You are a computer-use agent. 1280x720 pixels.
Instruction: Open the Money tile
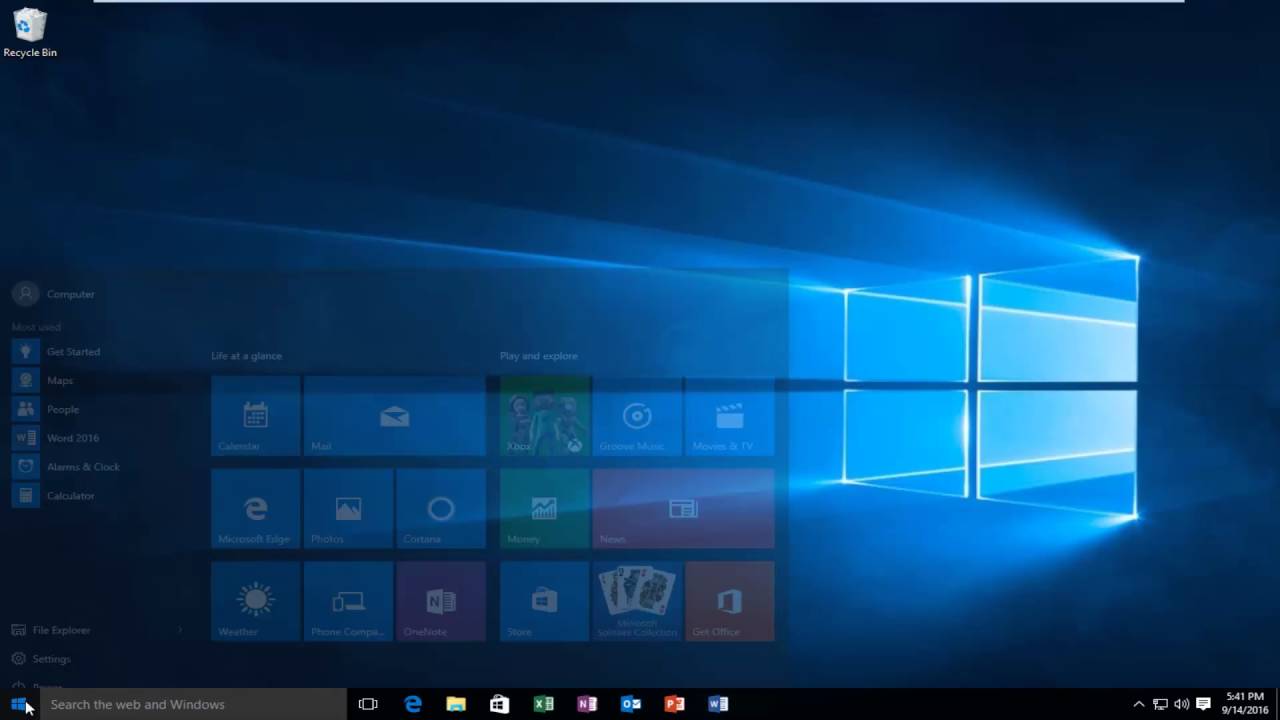[x=545, y=508]
